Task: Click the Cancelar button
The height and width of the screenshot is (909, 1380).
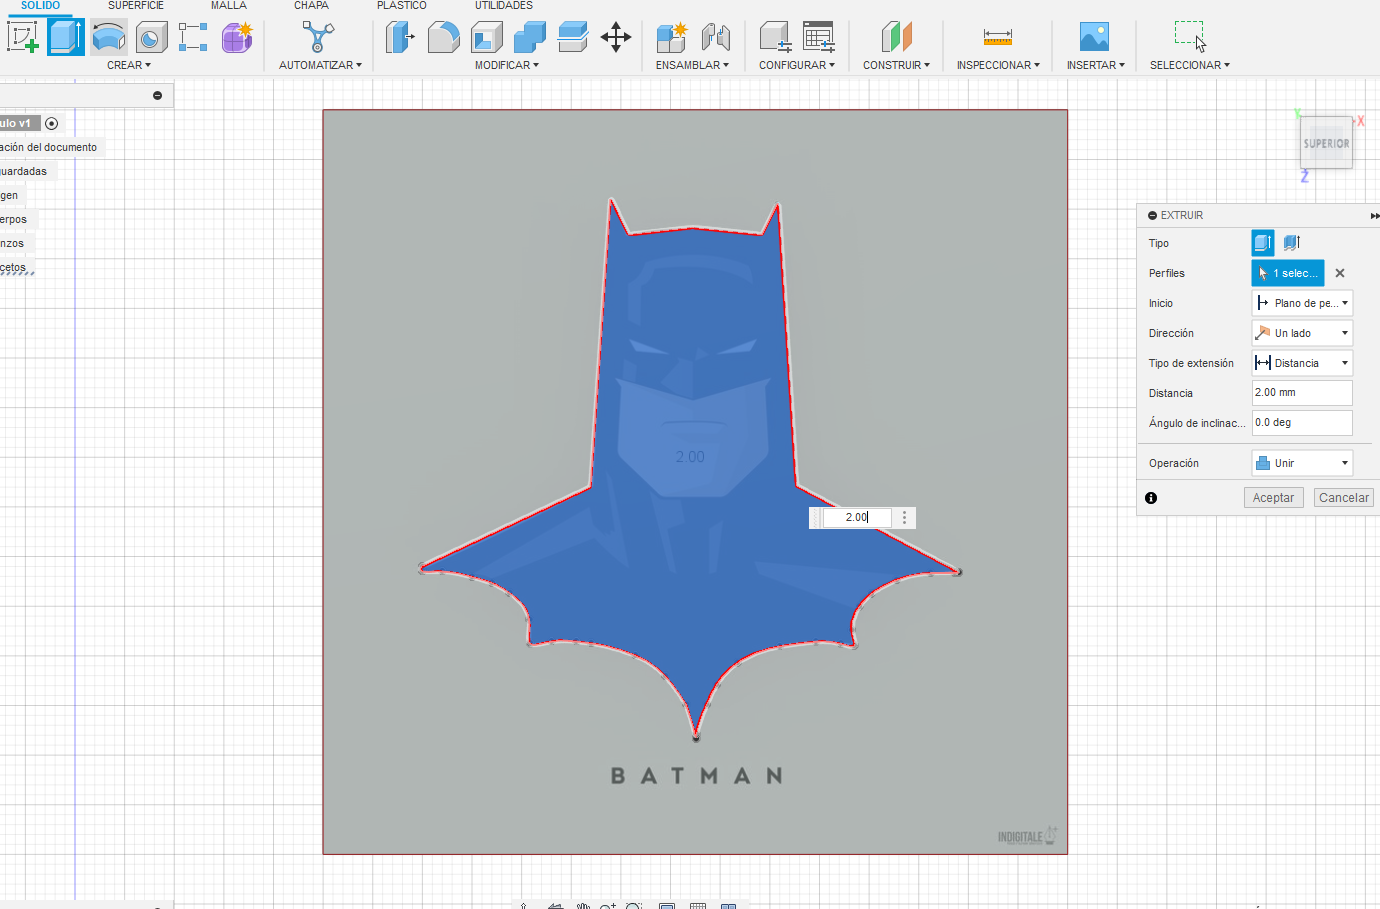Action: 1344,498
